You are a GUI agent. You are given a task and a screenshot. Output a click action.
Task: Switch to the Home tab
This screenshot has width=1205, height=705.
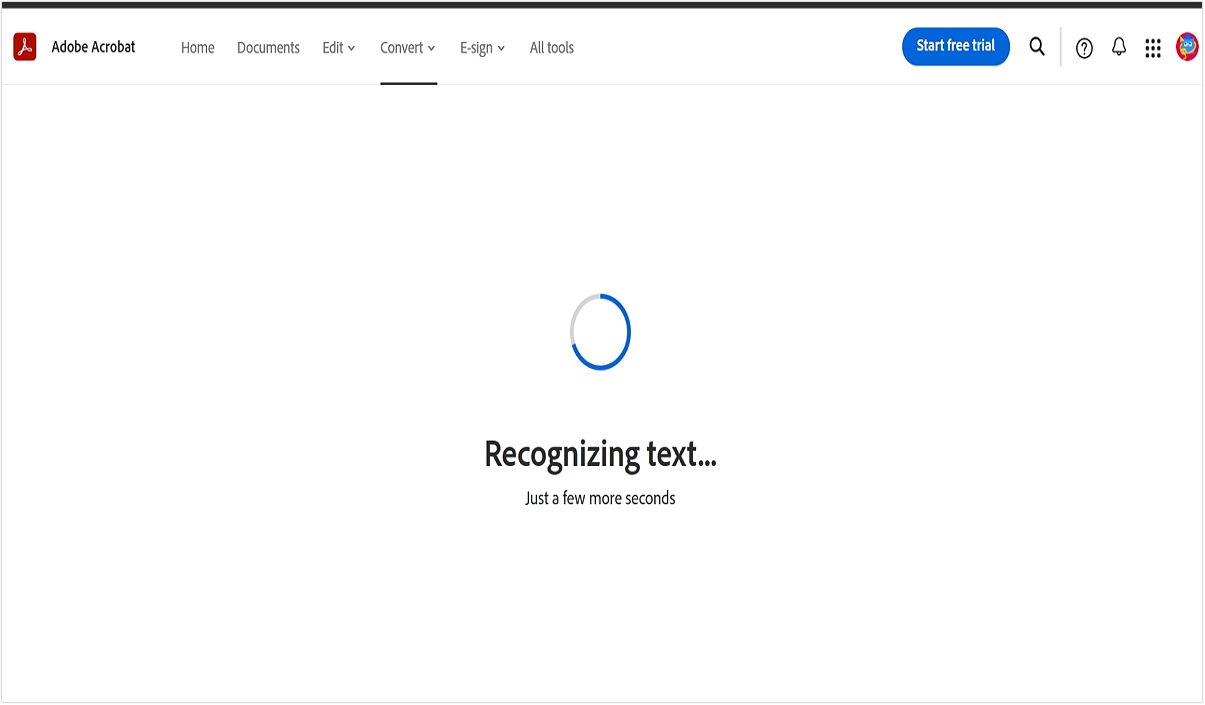coord(197,47)
